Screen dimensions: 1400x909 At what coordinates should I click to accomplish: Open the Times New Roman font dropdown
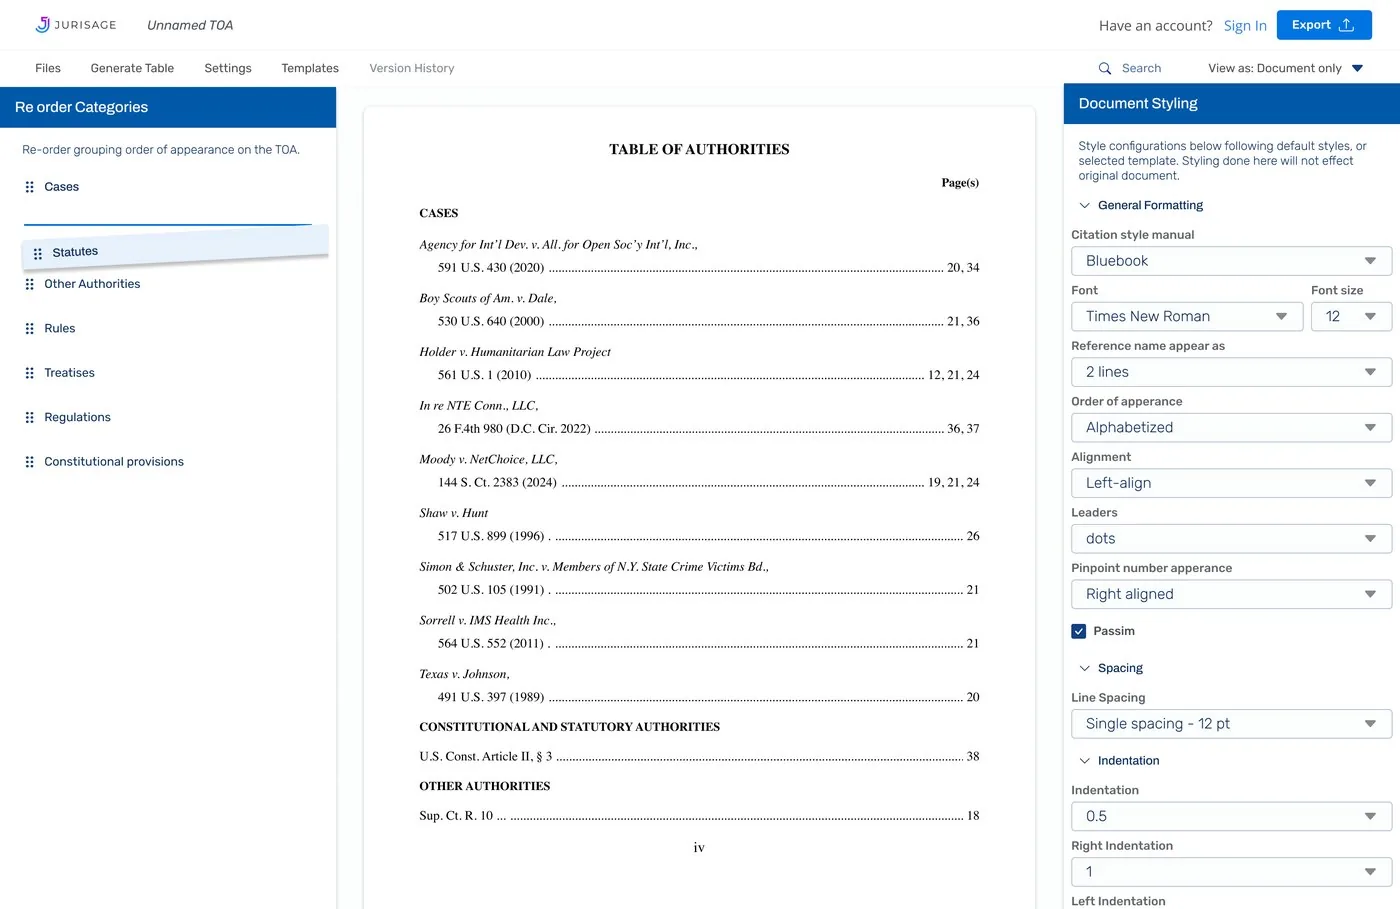point(1187,316)
